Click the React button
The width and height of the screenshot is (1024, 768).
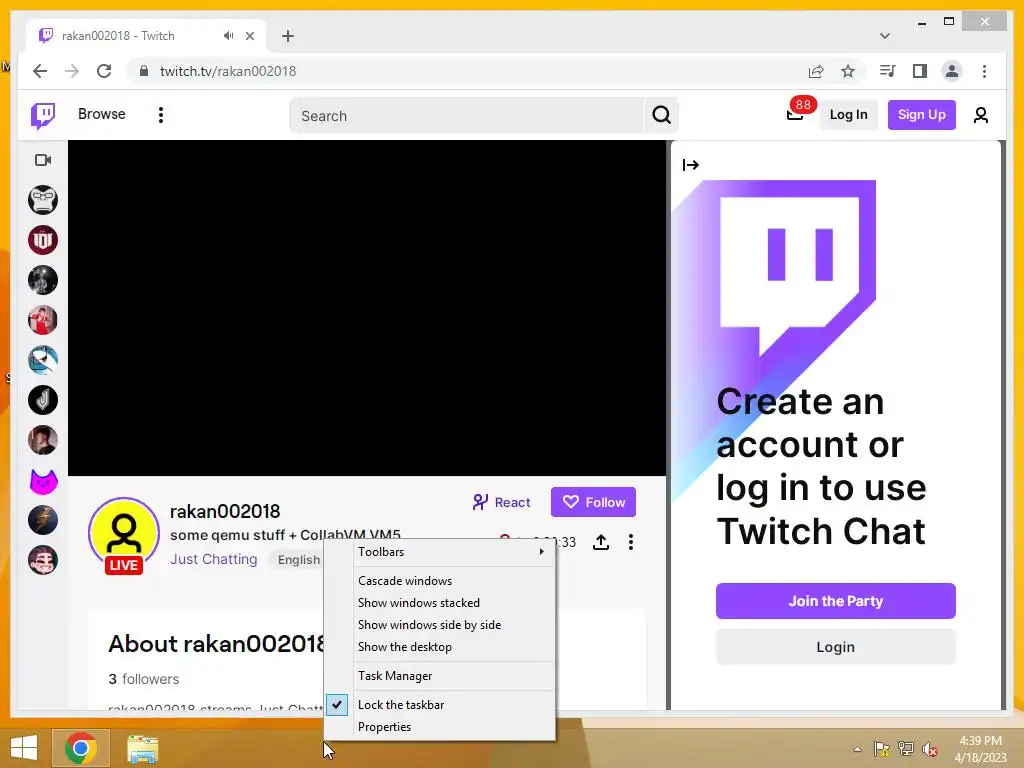[502, 502]
